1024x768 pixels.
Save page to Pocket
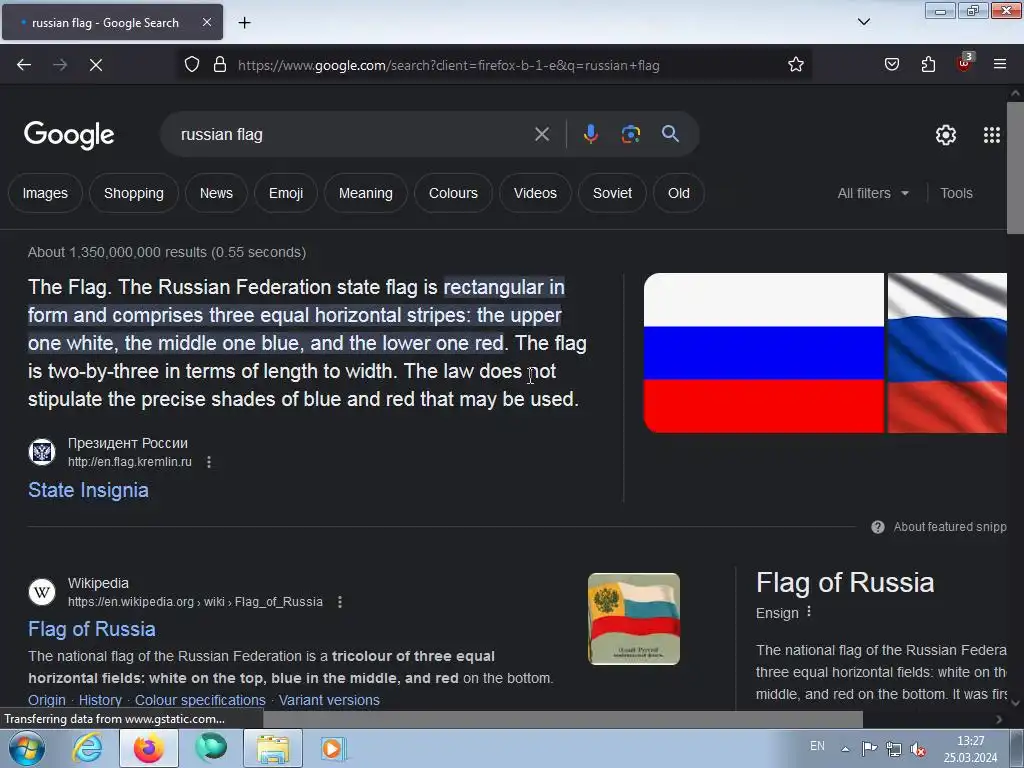(891, 65)
